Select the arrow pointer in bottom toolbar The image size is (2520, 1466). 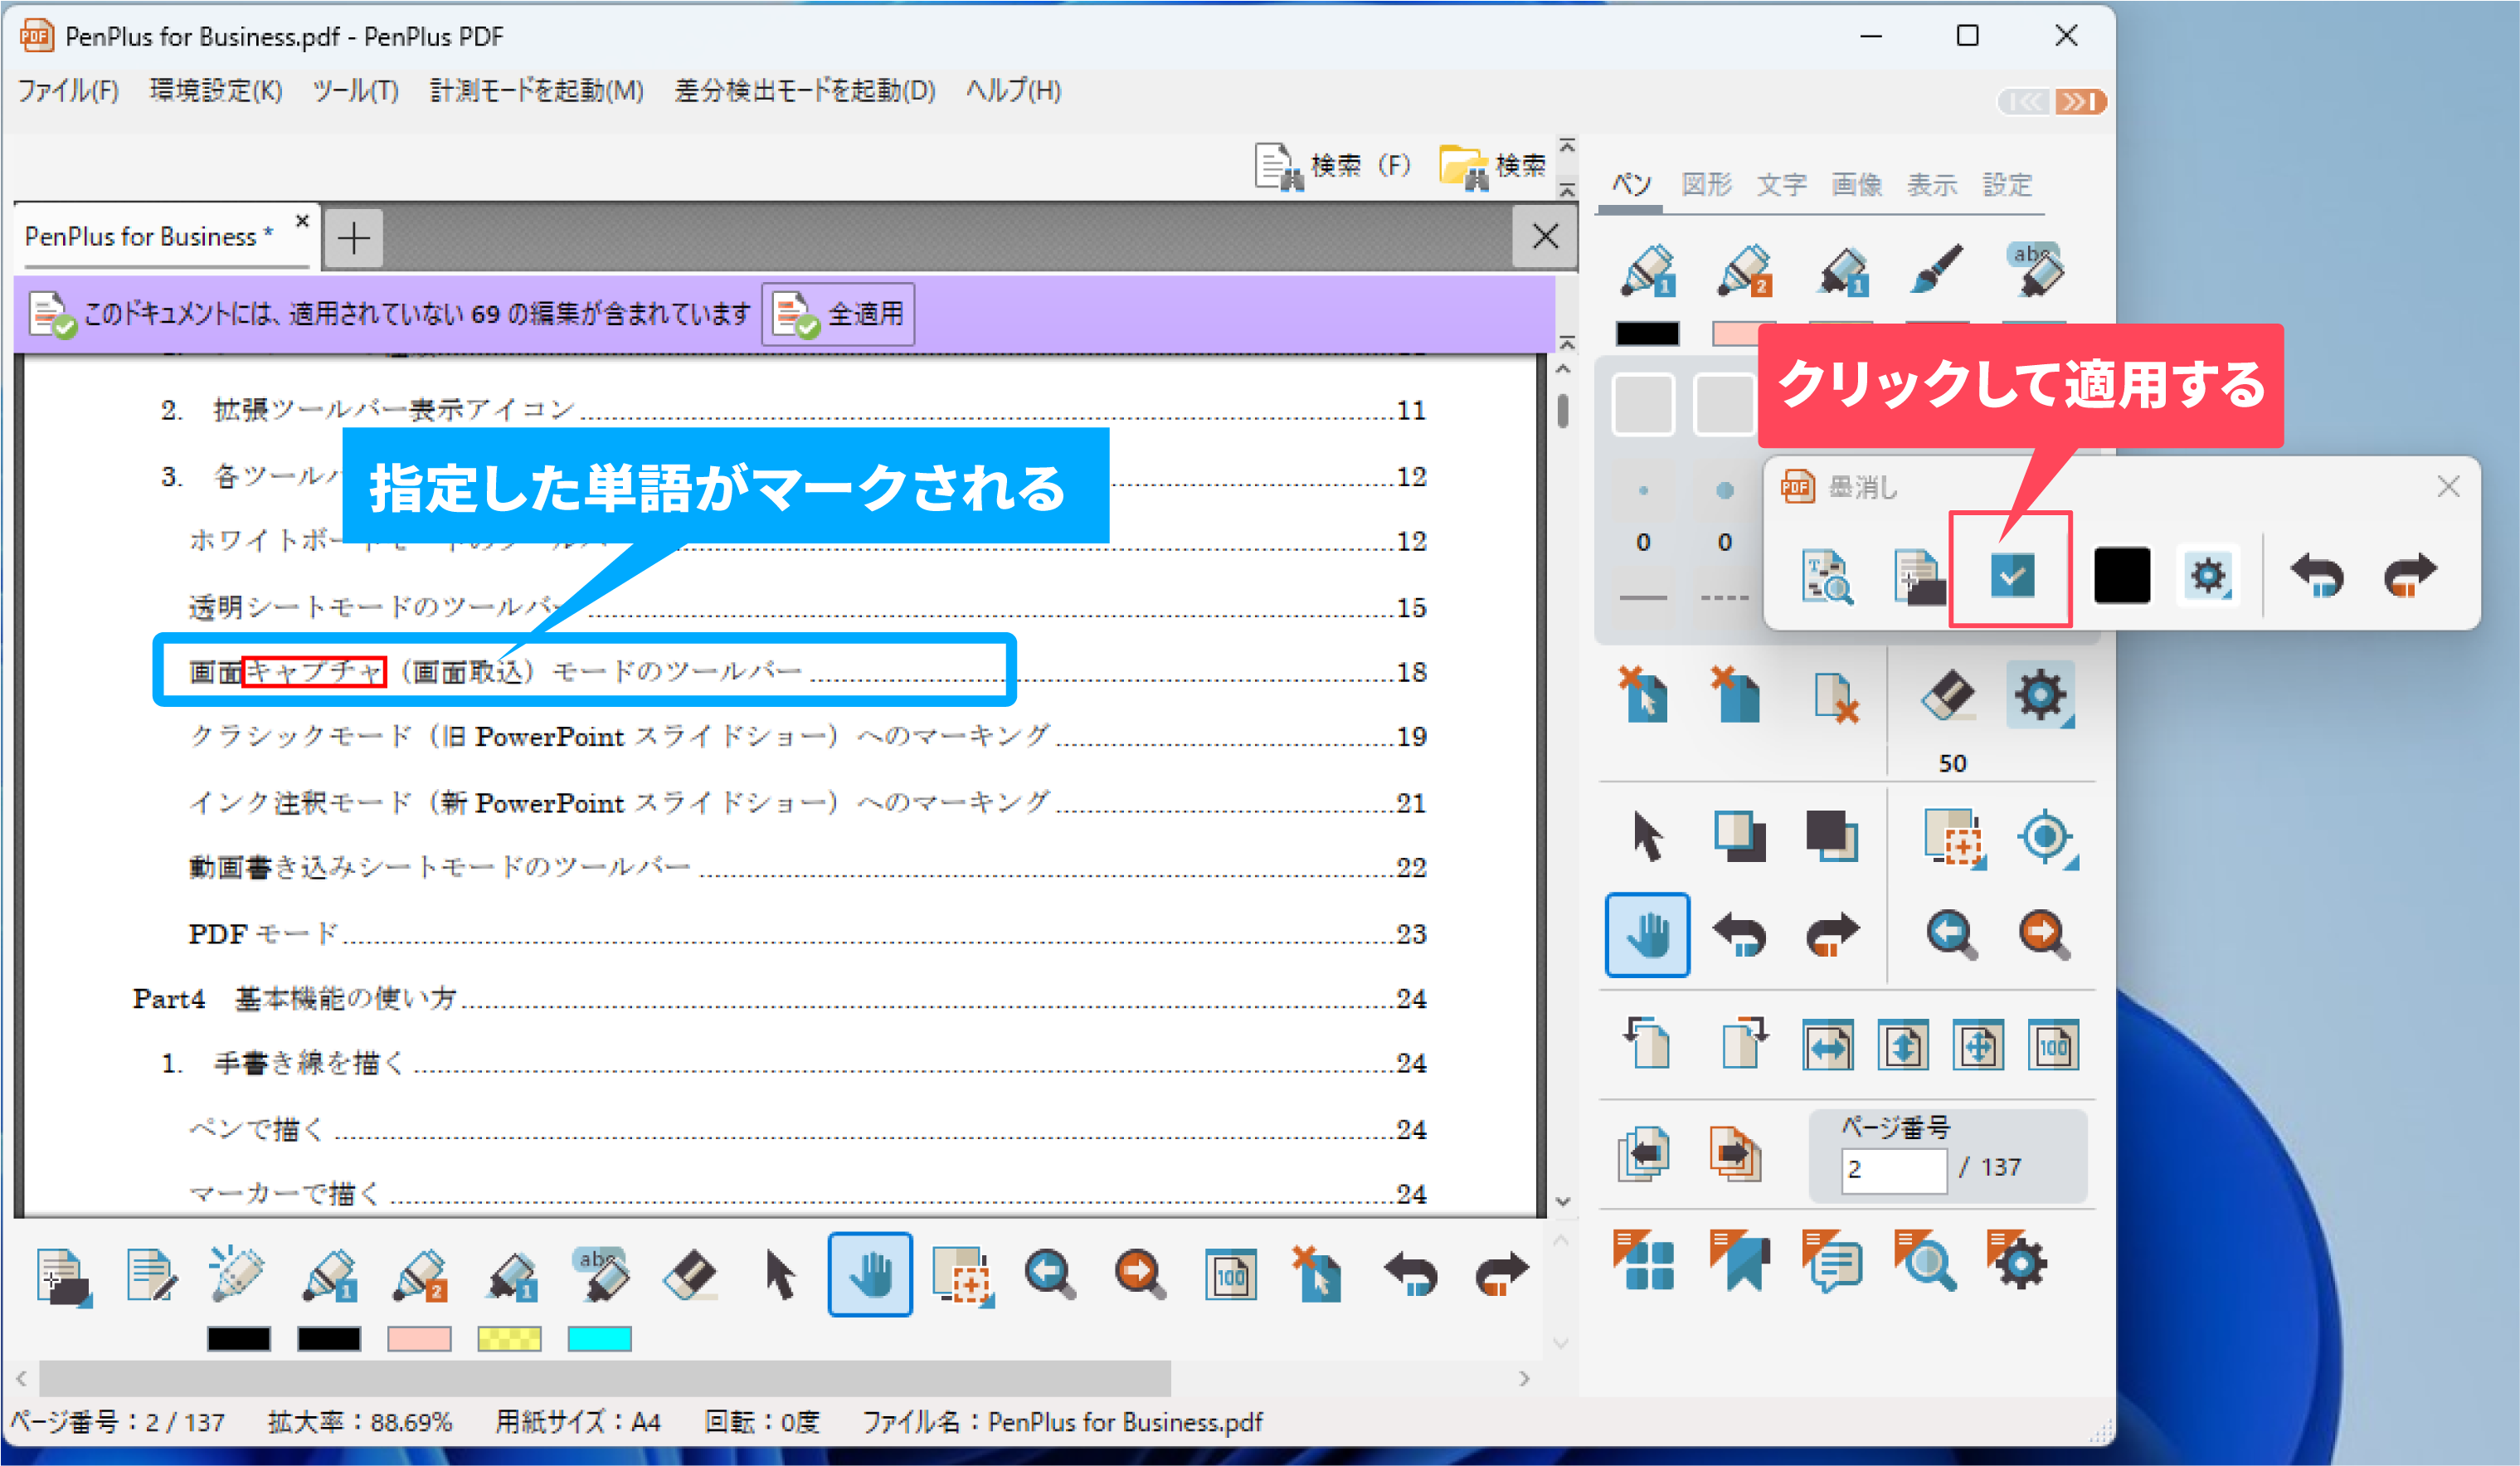click(x=780, y=1275)
